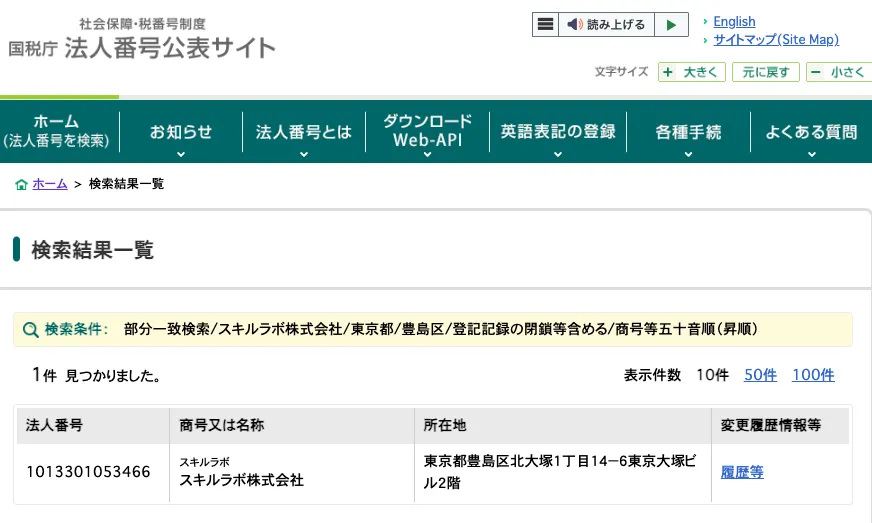
Task: Reset font size with 元に戻す button
Action: (x=766, y=72)
